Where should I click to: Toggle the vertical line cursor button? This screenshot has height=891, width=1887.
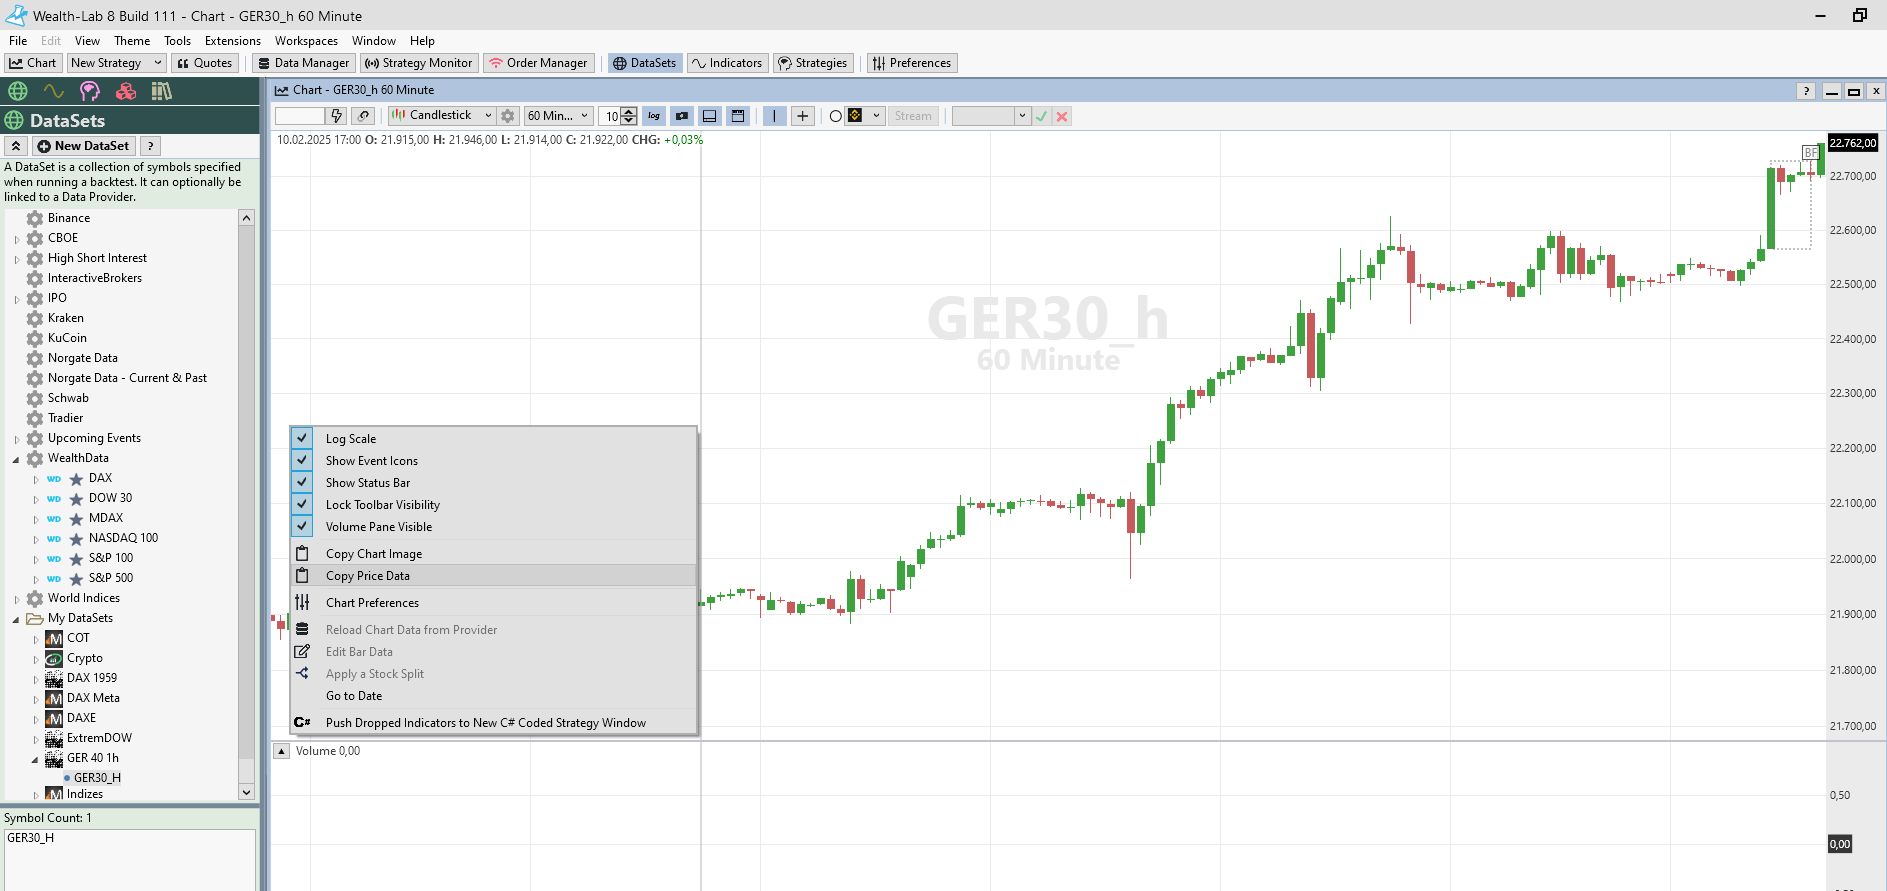(x=775, y=116)
